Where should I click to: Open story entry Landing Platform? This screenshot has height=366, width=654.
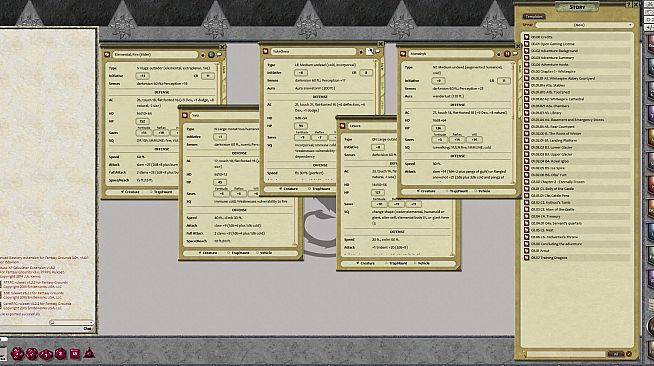(x=554, y=140)
